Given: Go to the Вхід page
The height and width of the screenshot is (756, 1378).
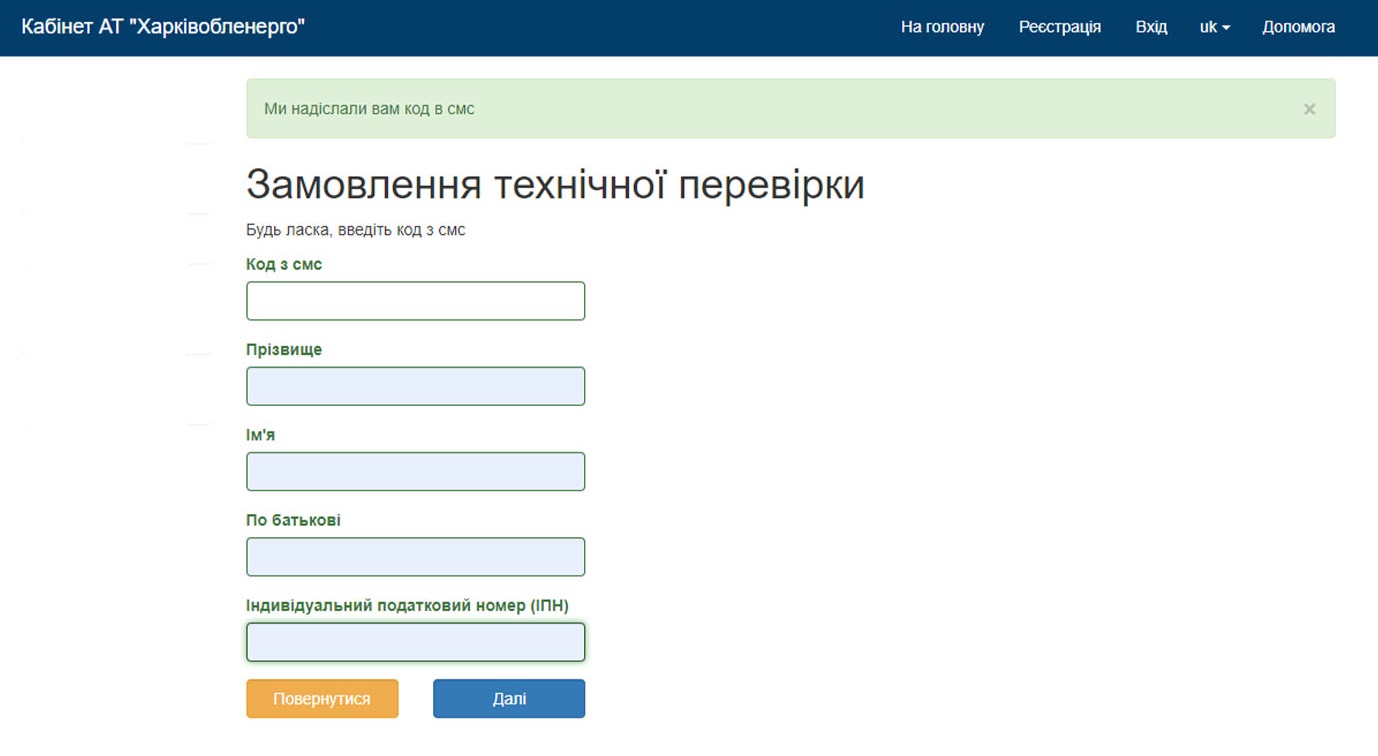Looking at the screenshot, I should click(x=1151, y=27).
